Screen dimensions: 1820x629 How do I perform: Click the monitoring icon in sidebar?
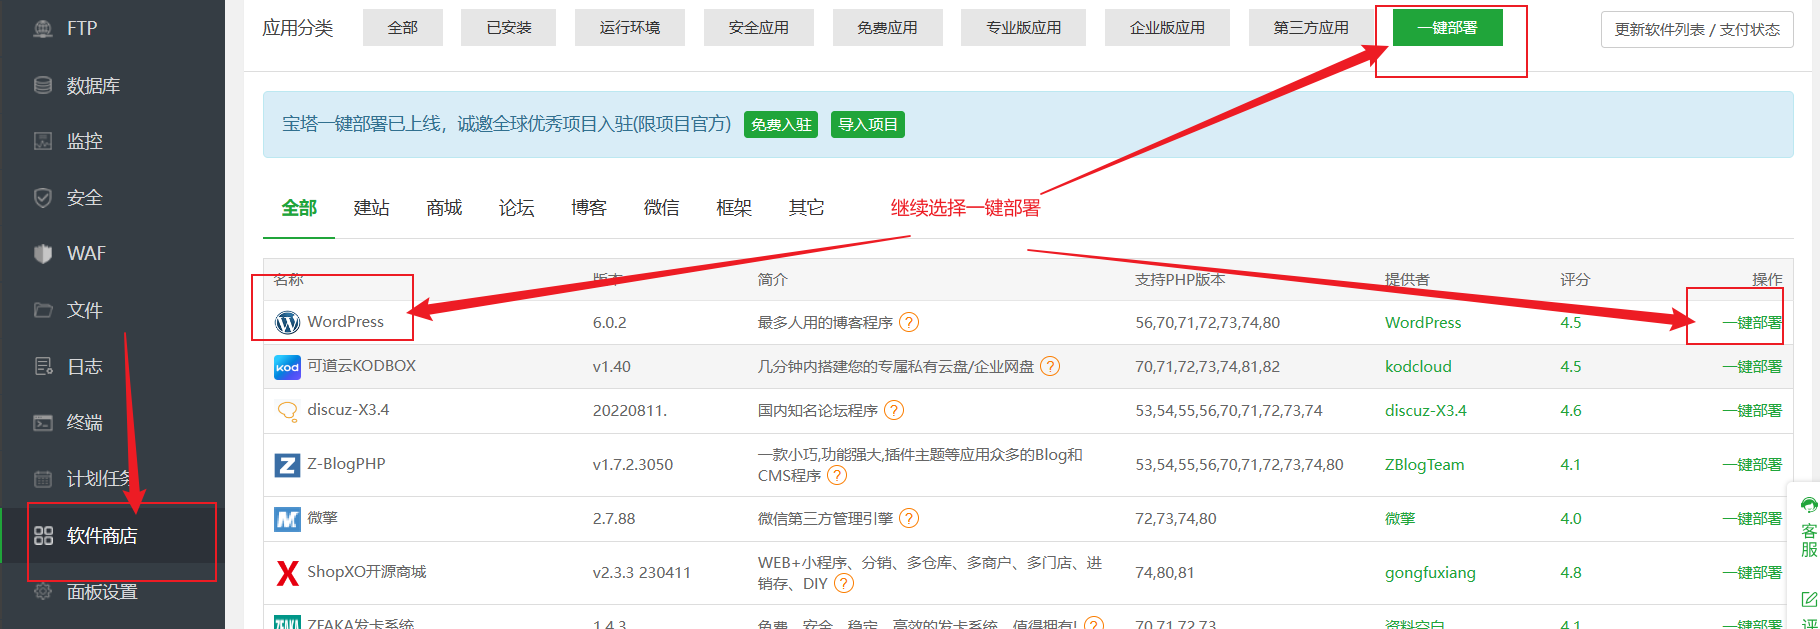[x=43, y=141]
